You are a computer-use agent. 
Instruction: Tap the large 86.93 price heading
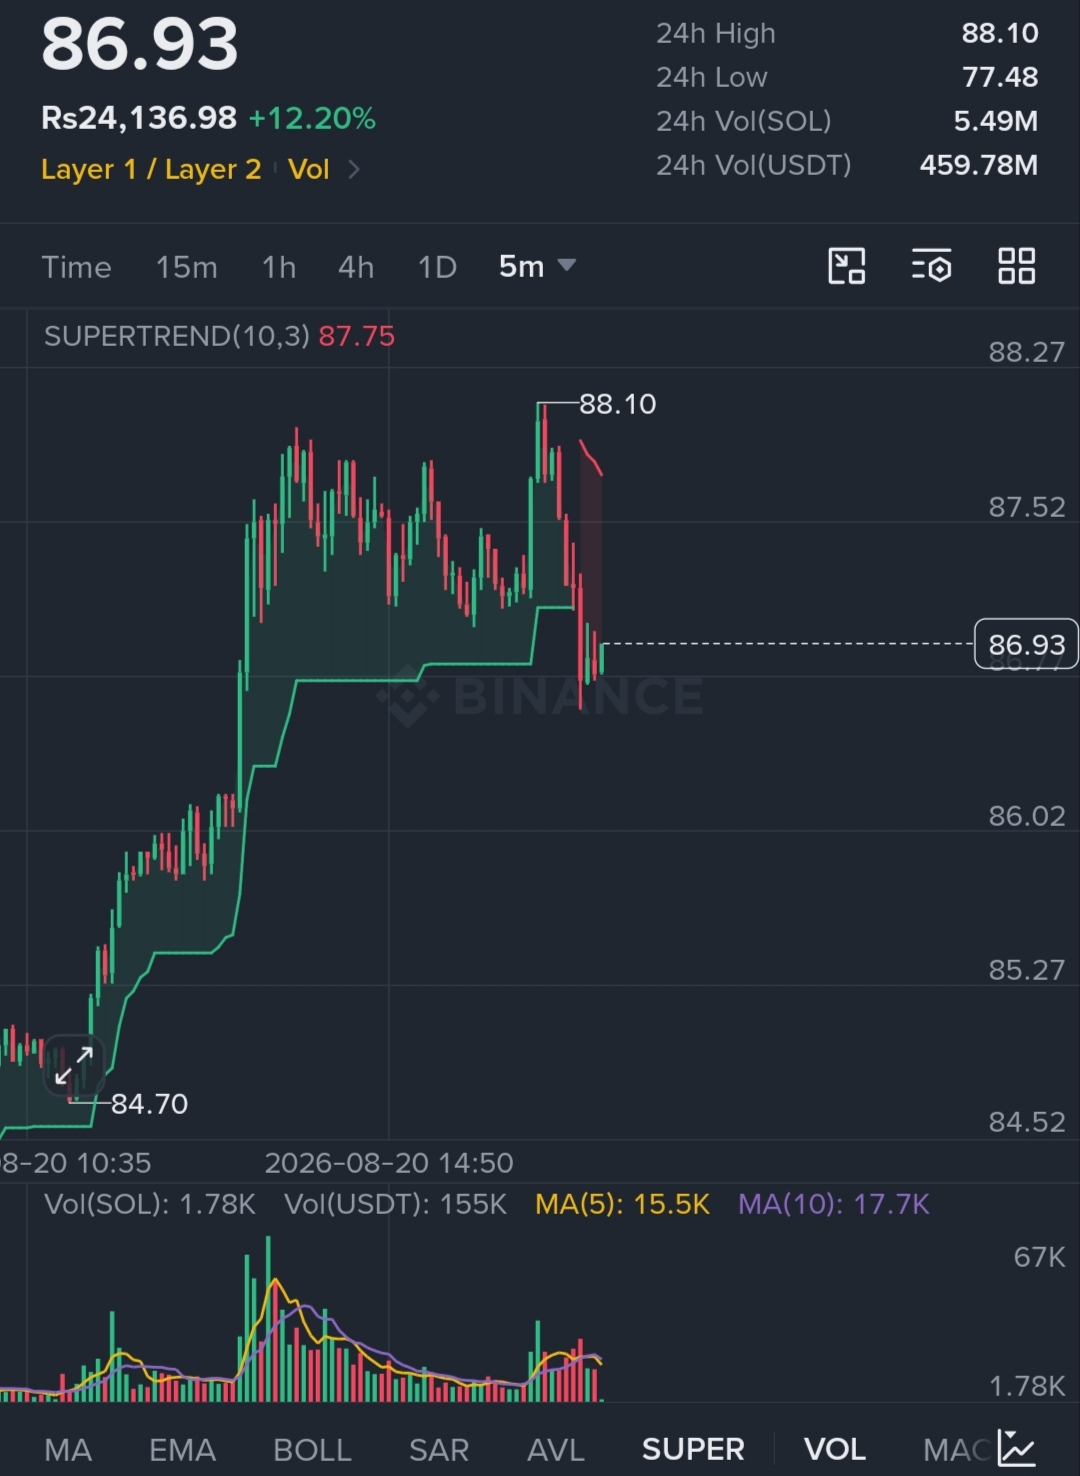tap(140, 44)
